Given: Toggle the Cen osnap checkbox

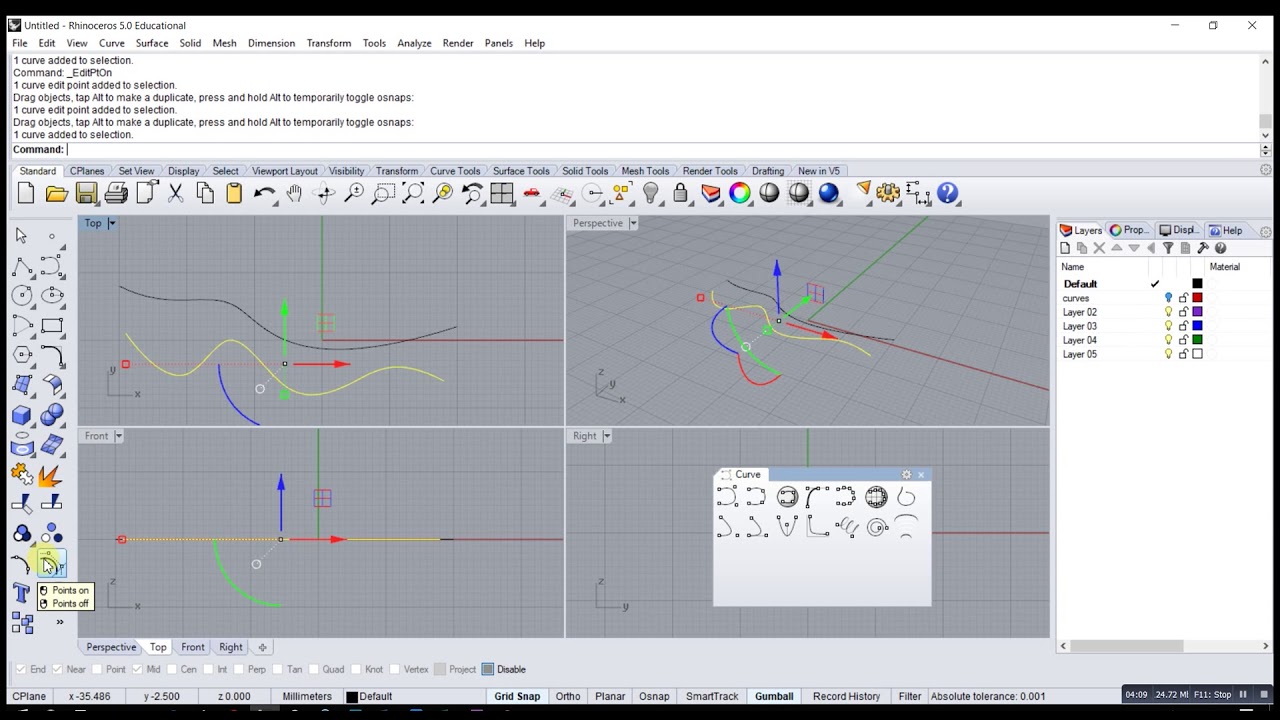Looking at the screenshot, I should (172, 669).
